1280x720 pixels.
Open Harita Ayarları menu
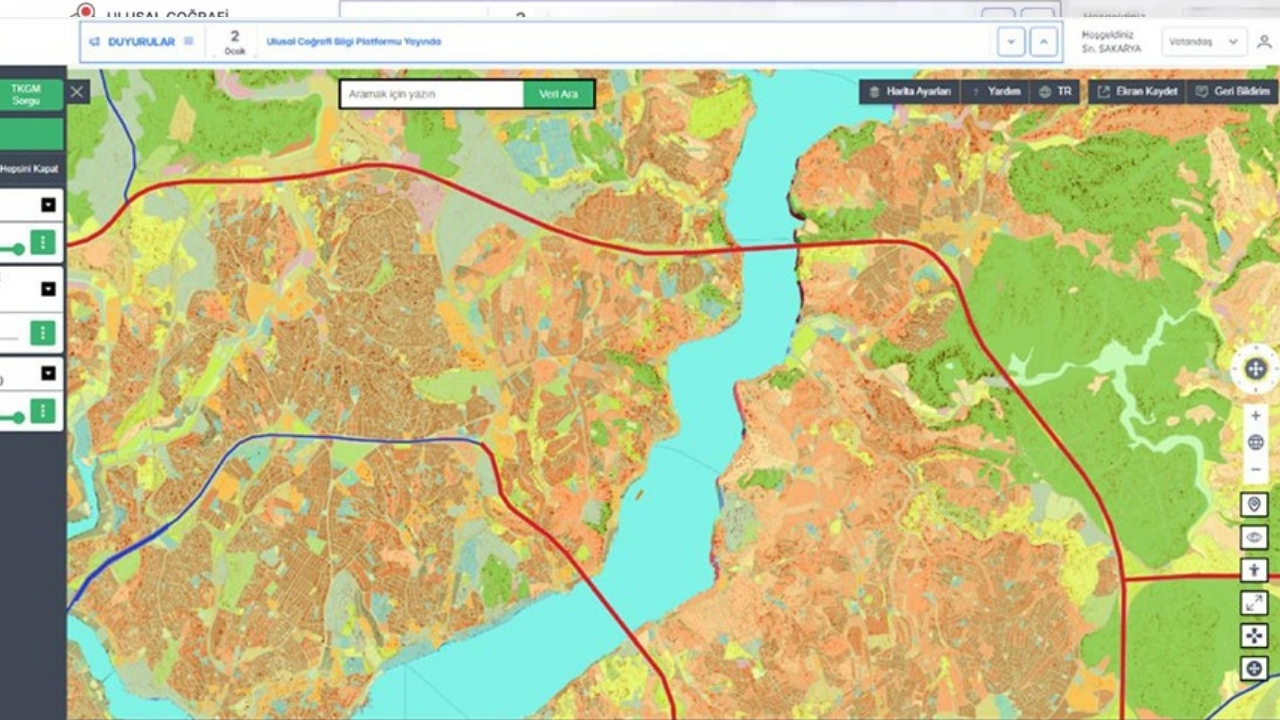[909, 92]
